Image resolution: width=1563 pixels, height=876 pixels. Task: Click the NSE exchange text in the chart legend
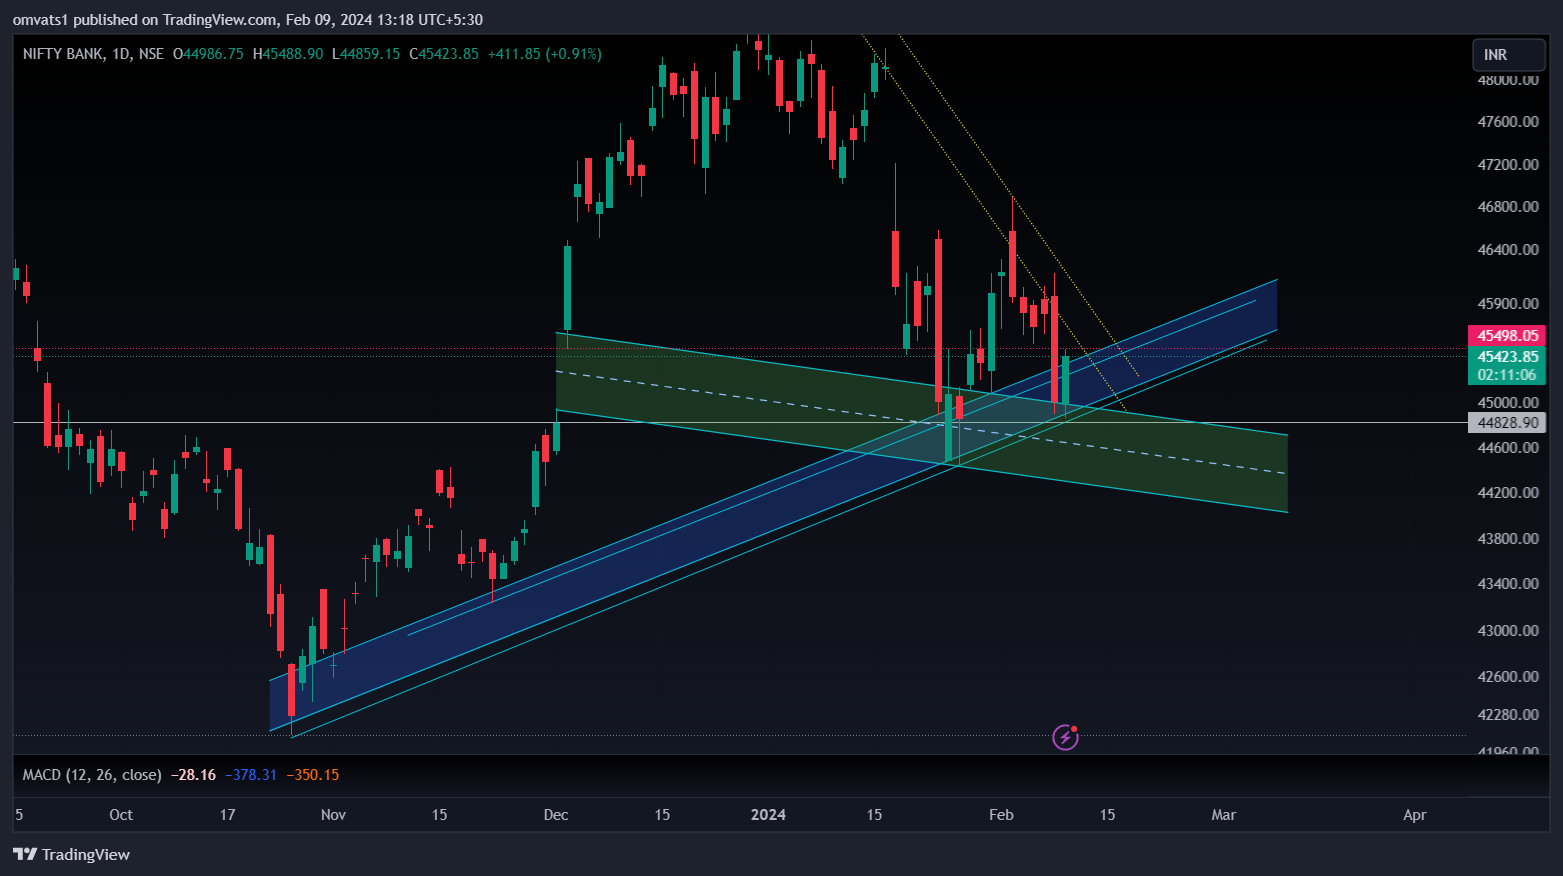pyautogui.click(x=151, y=54)
